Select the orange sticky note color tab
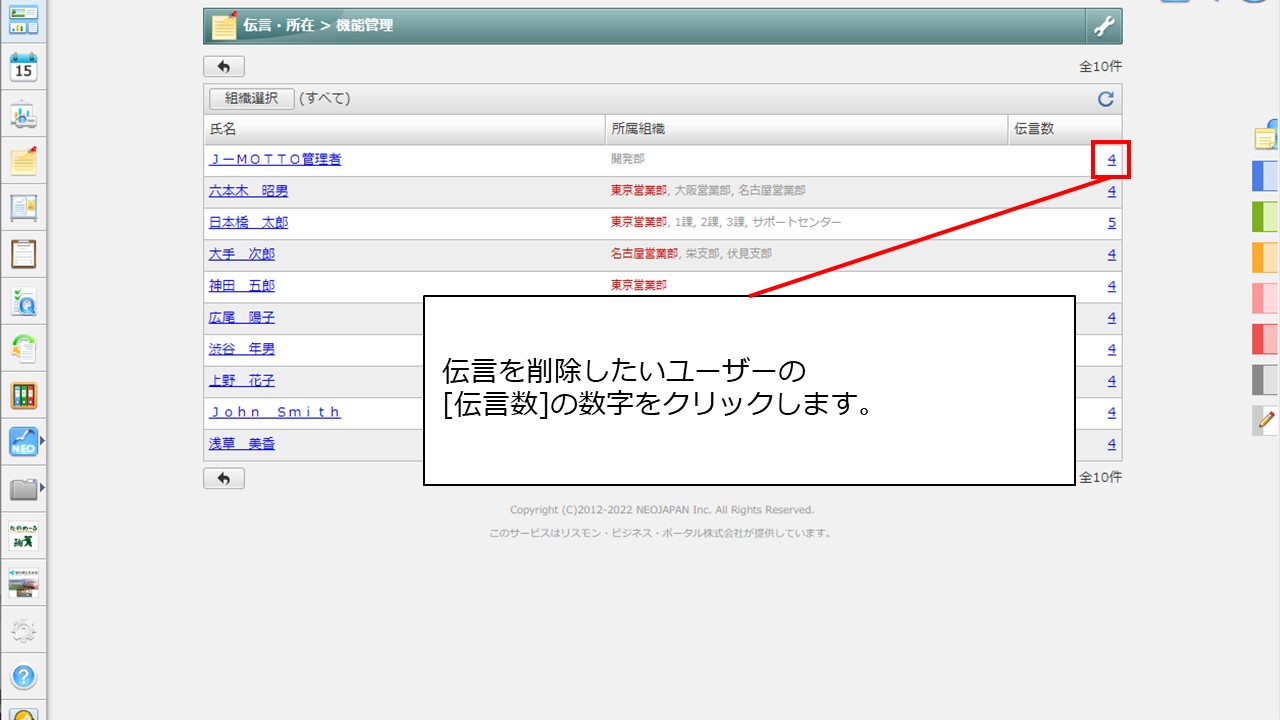The height and width of the screenshot is (720, 1280). click(1265, 258)
